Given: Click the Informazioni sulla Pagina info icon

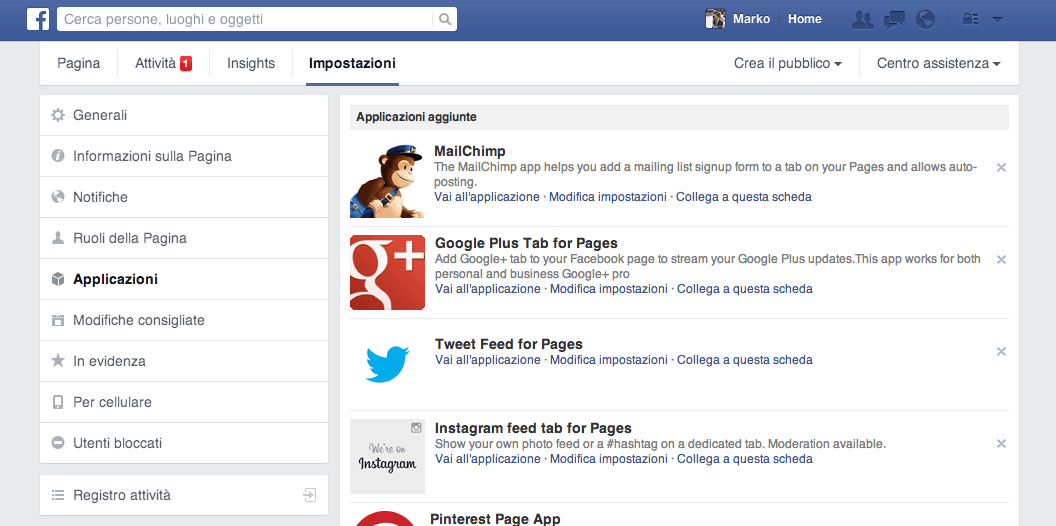Looking at the screenshot, I should coord(58,156).
